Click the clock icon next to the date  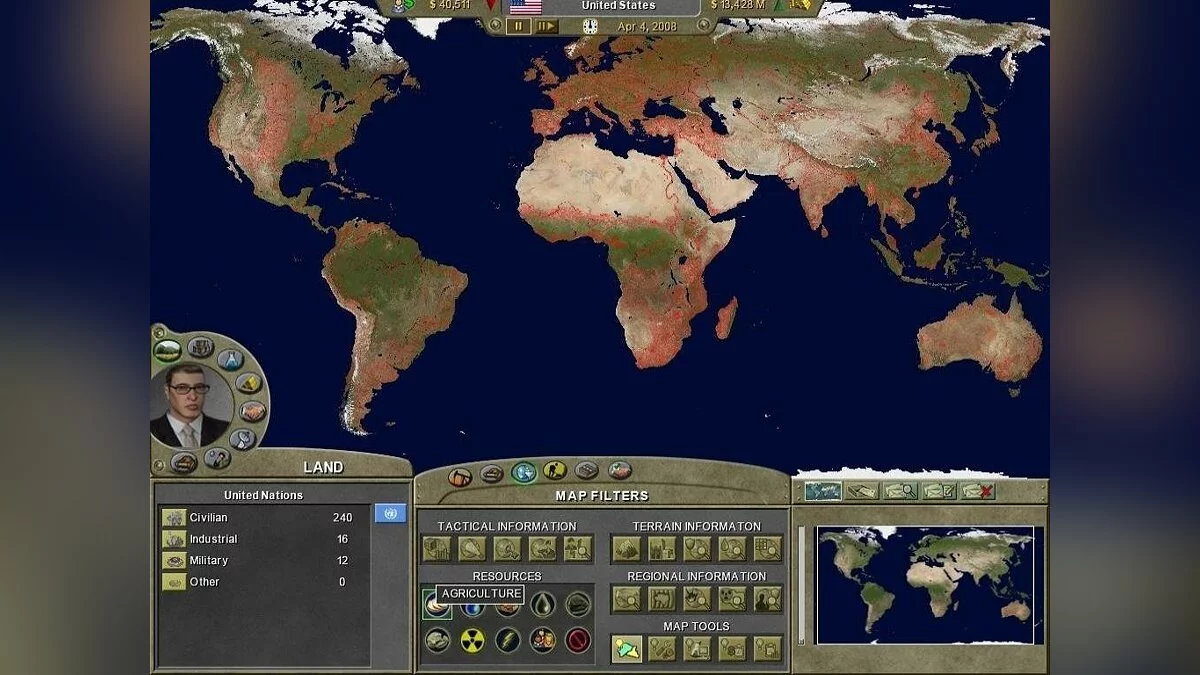coord(590,26)
